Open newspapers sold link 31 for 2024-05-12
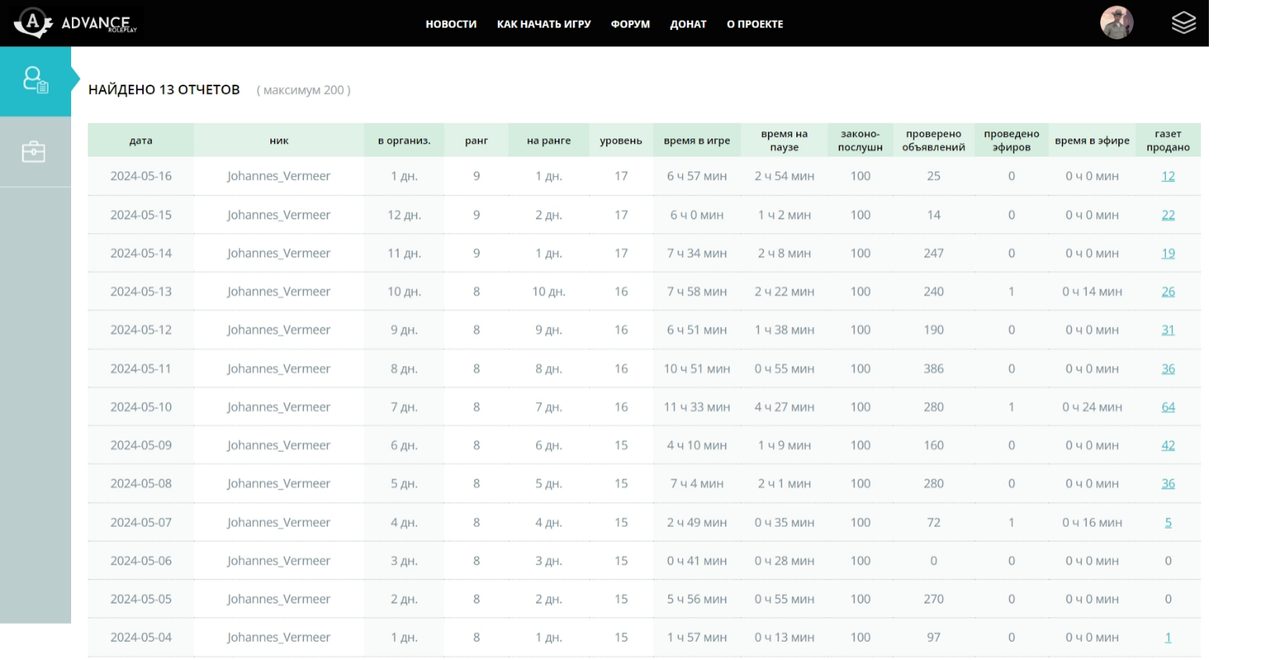This screenshot has height=660, width=1280. [1168, 330]
